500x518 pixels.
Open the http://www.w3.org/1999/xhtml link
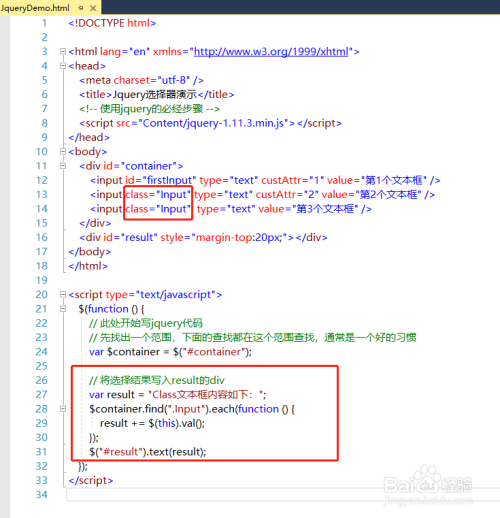click(271, 52)
